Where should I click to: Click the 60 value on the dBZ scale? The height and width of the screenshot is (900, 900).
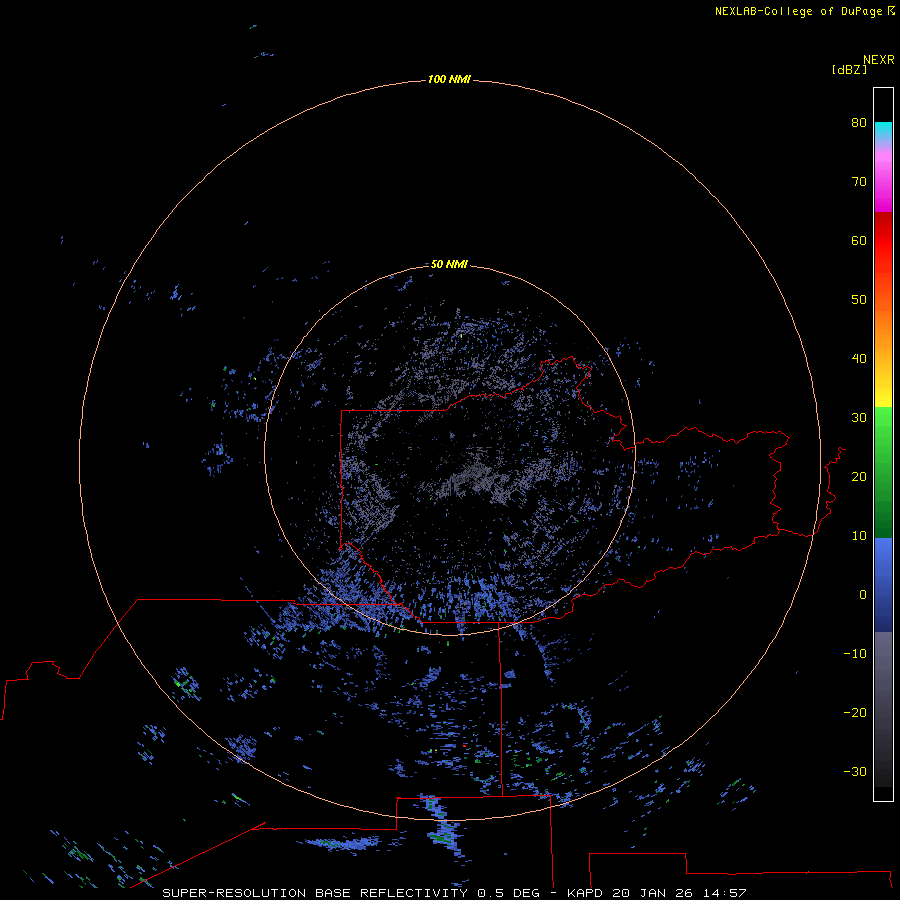click(x=859, y=240)
